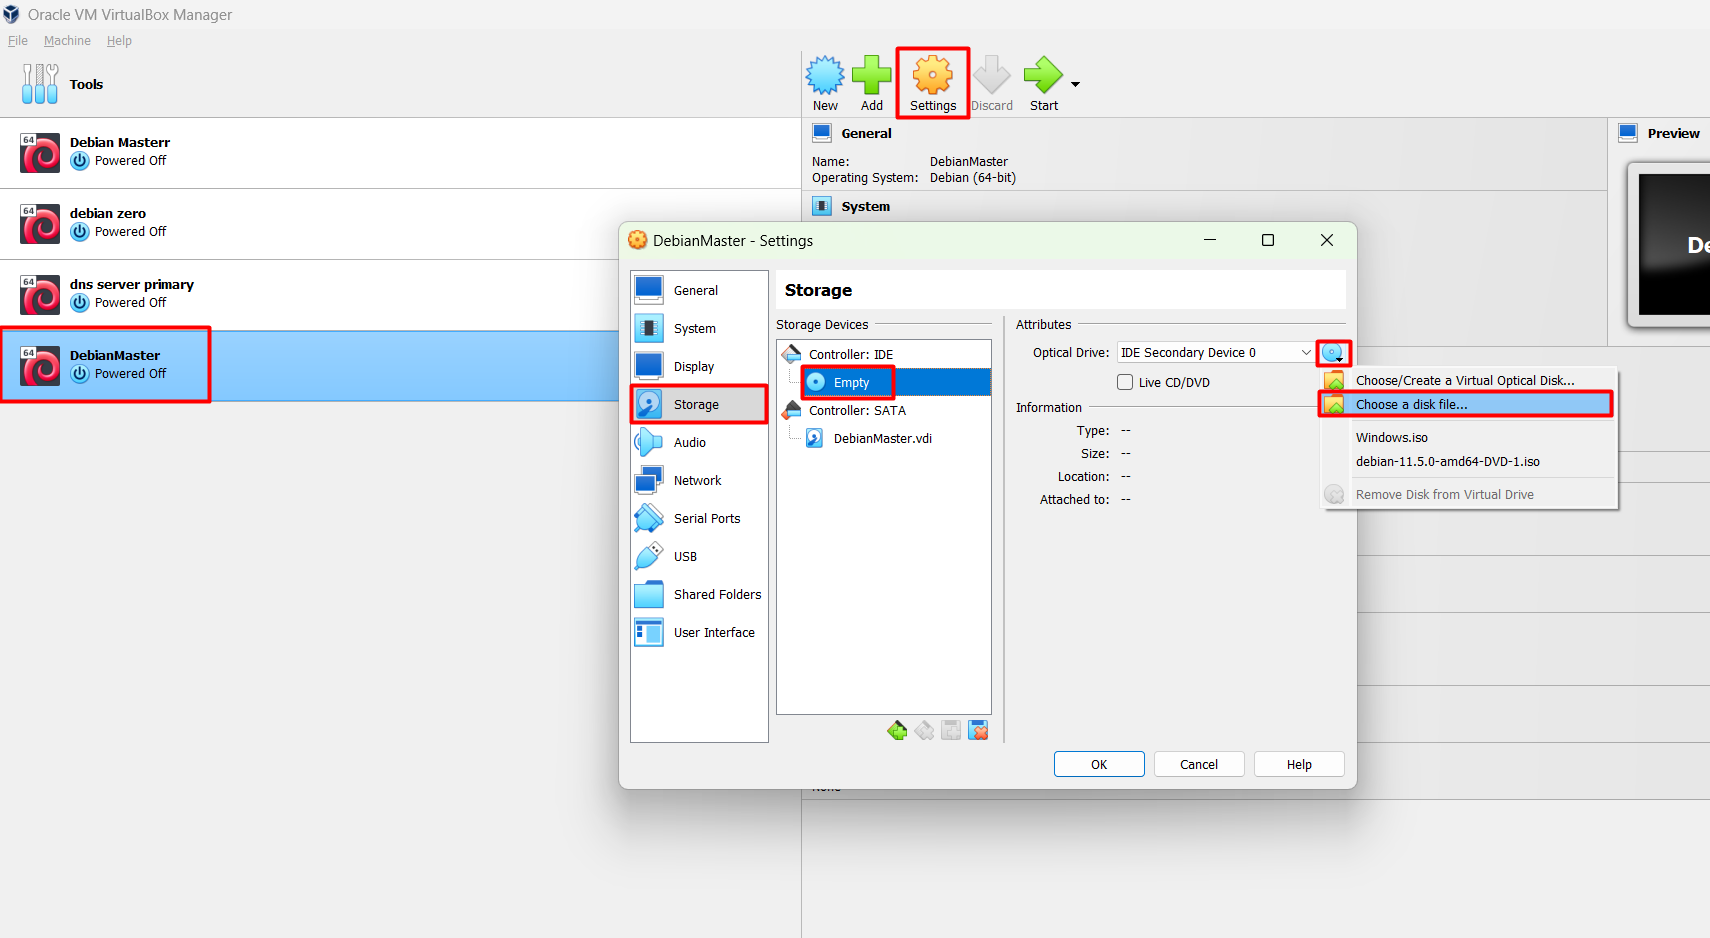The width and height of the screenshot is (1710, 938).
Task: Select Controller: IDE in storage tree
Action: pos(884,354)
